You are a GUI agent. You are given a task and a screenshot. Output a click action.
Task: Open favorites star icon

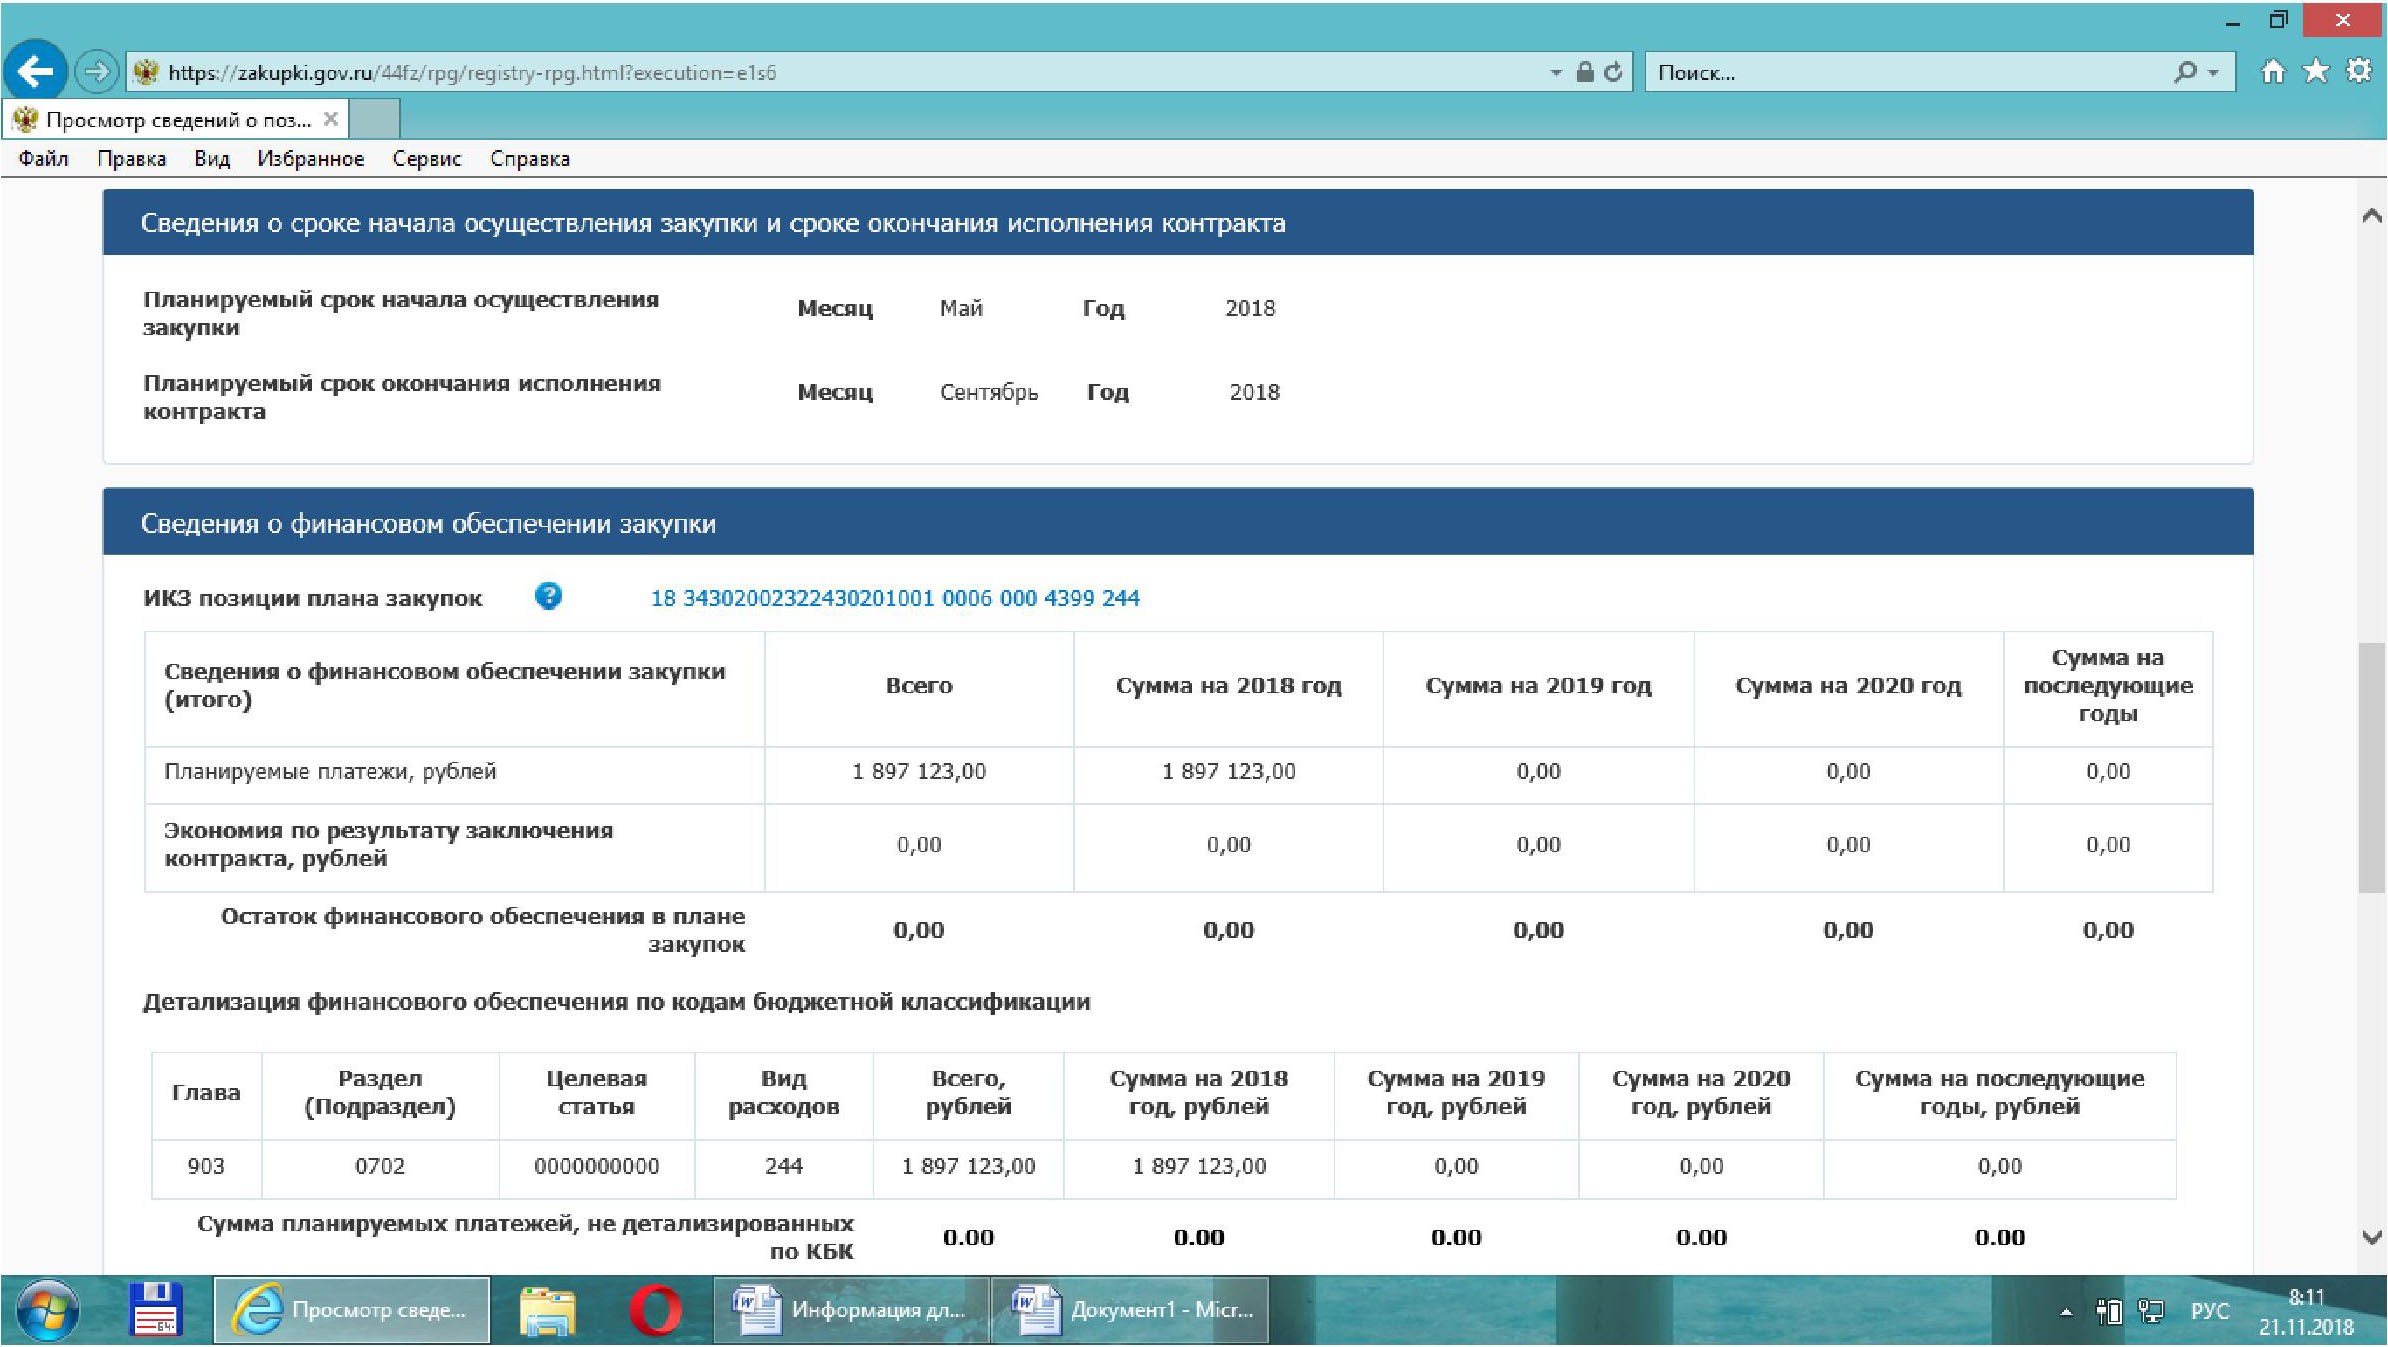2316,72
